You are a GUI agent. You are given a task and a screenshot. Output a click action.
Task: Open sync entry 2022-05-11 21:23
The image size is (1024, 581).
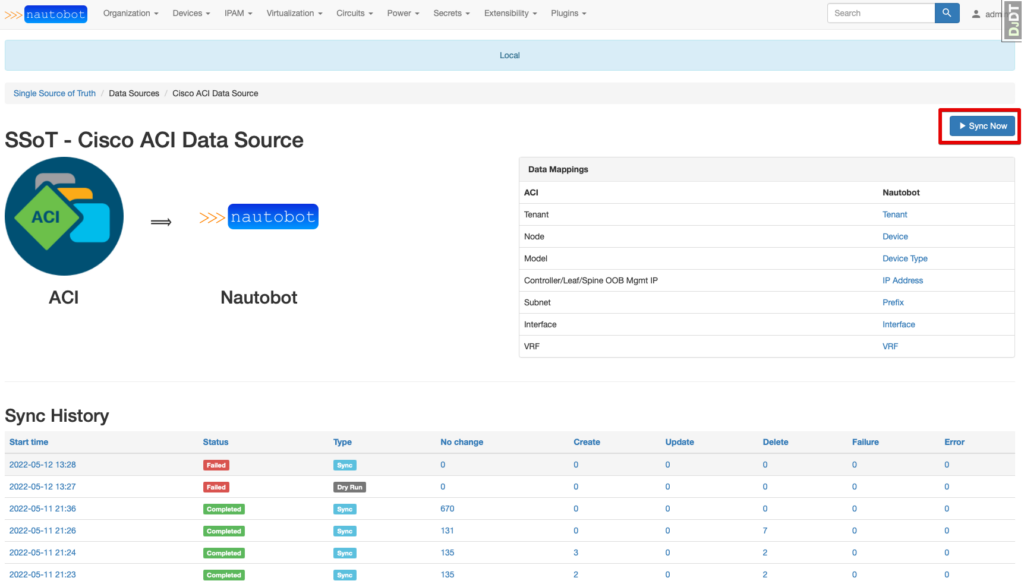point(42,574)
